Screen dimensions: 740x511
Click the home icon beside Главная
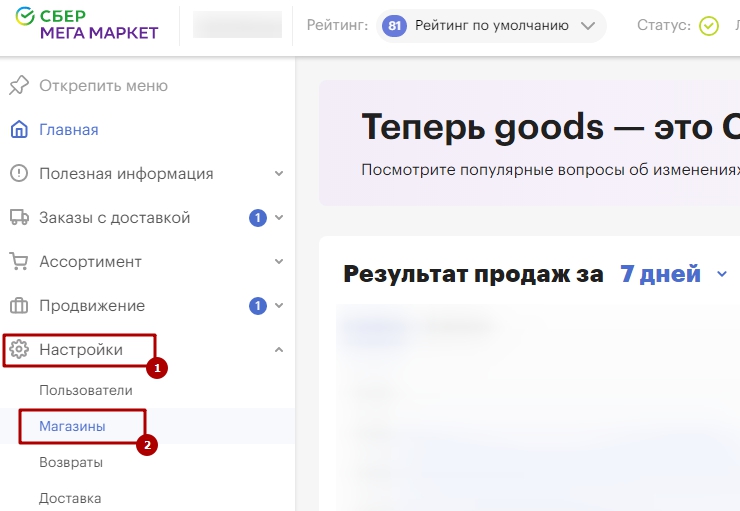click(19, 129)
